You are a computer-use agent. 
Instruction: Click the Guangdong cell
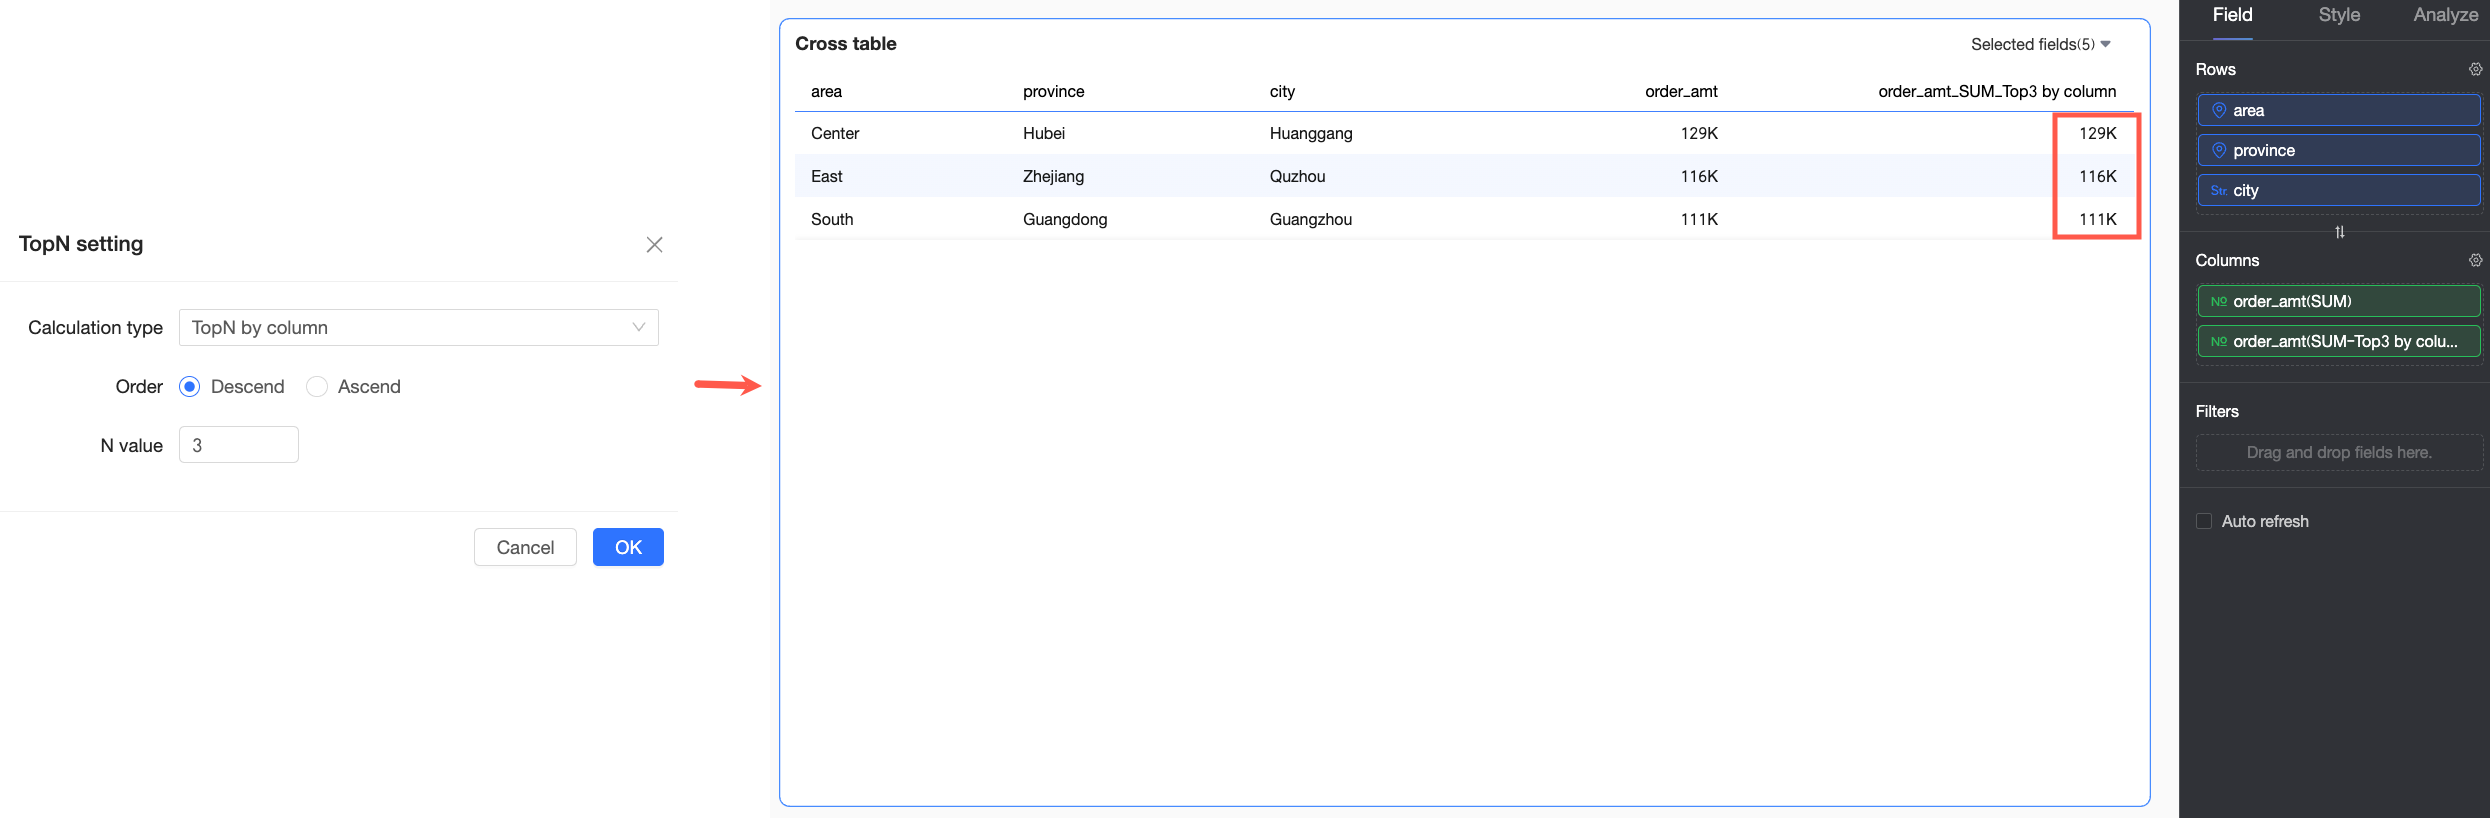pyautogui.click(x=1065, y=219)
